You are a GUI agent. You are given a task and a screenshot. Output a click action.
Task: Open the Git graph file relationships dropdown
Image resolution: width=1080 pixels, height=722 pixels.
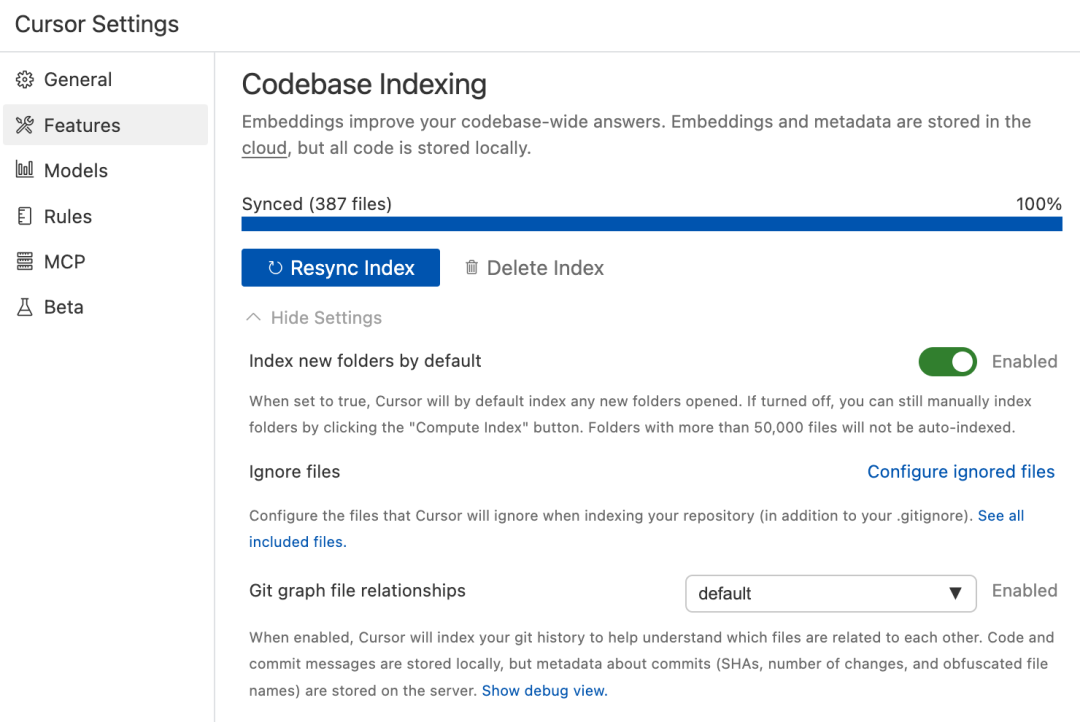830,593
